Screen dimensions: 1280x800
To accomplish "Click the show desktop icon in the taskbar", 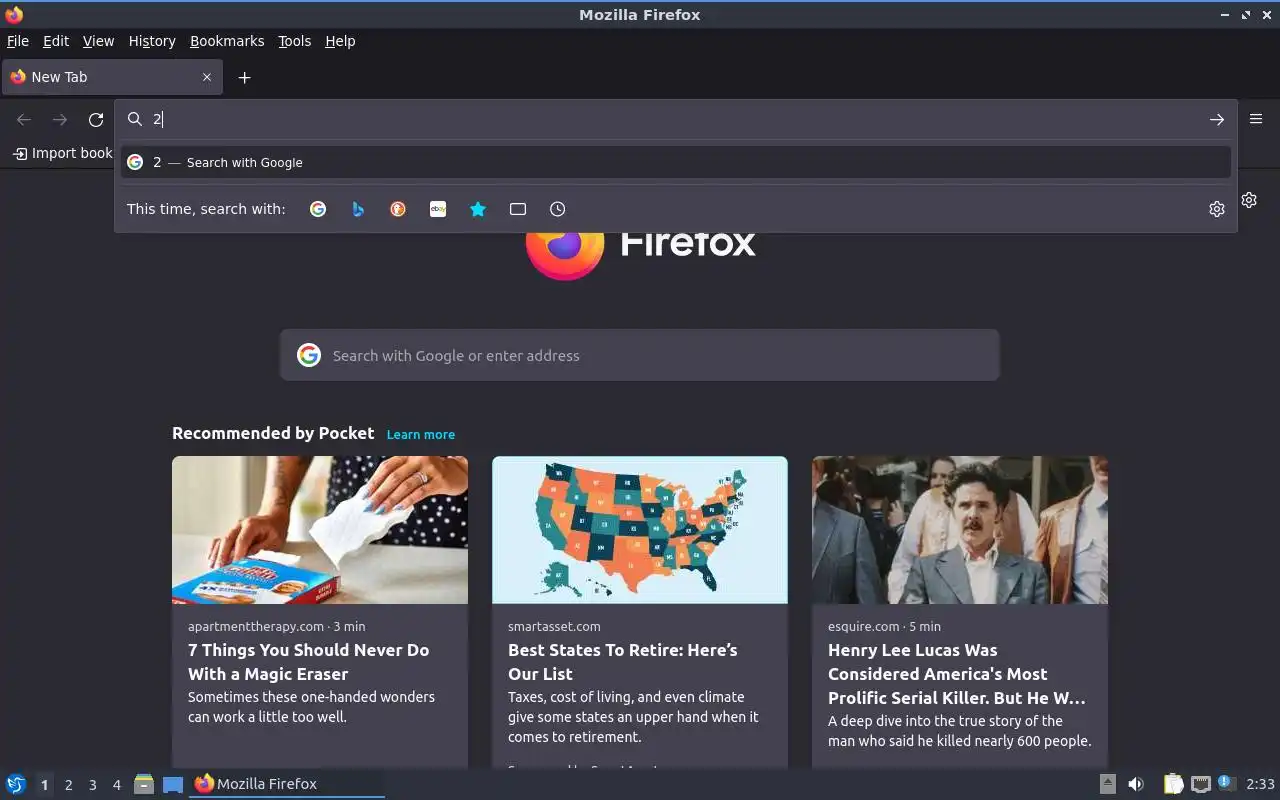I will [173, 784].
